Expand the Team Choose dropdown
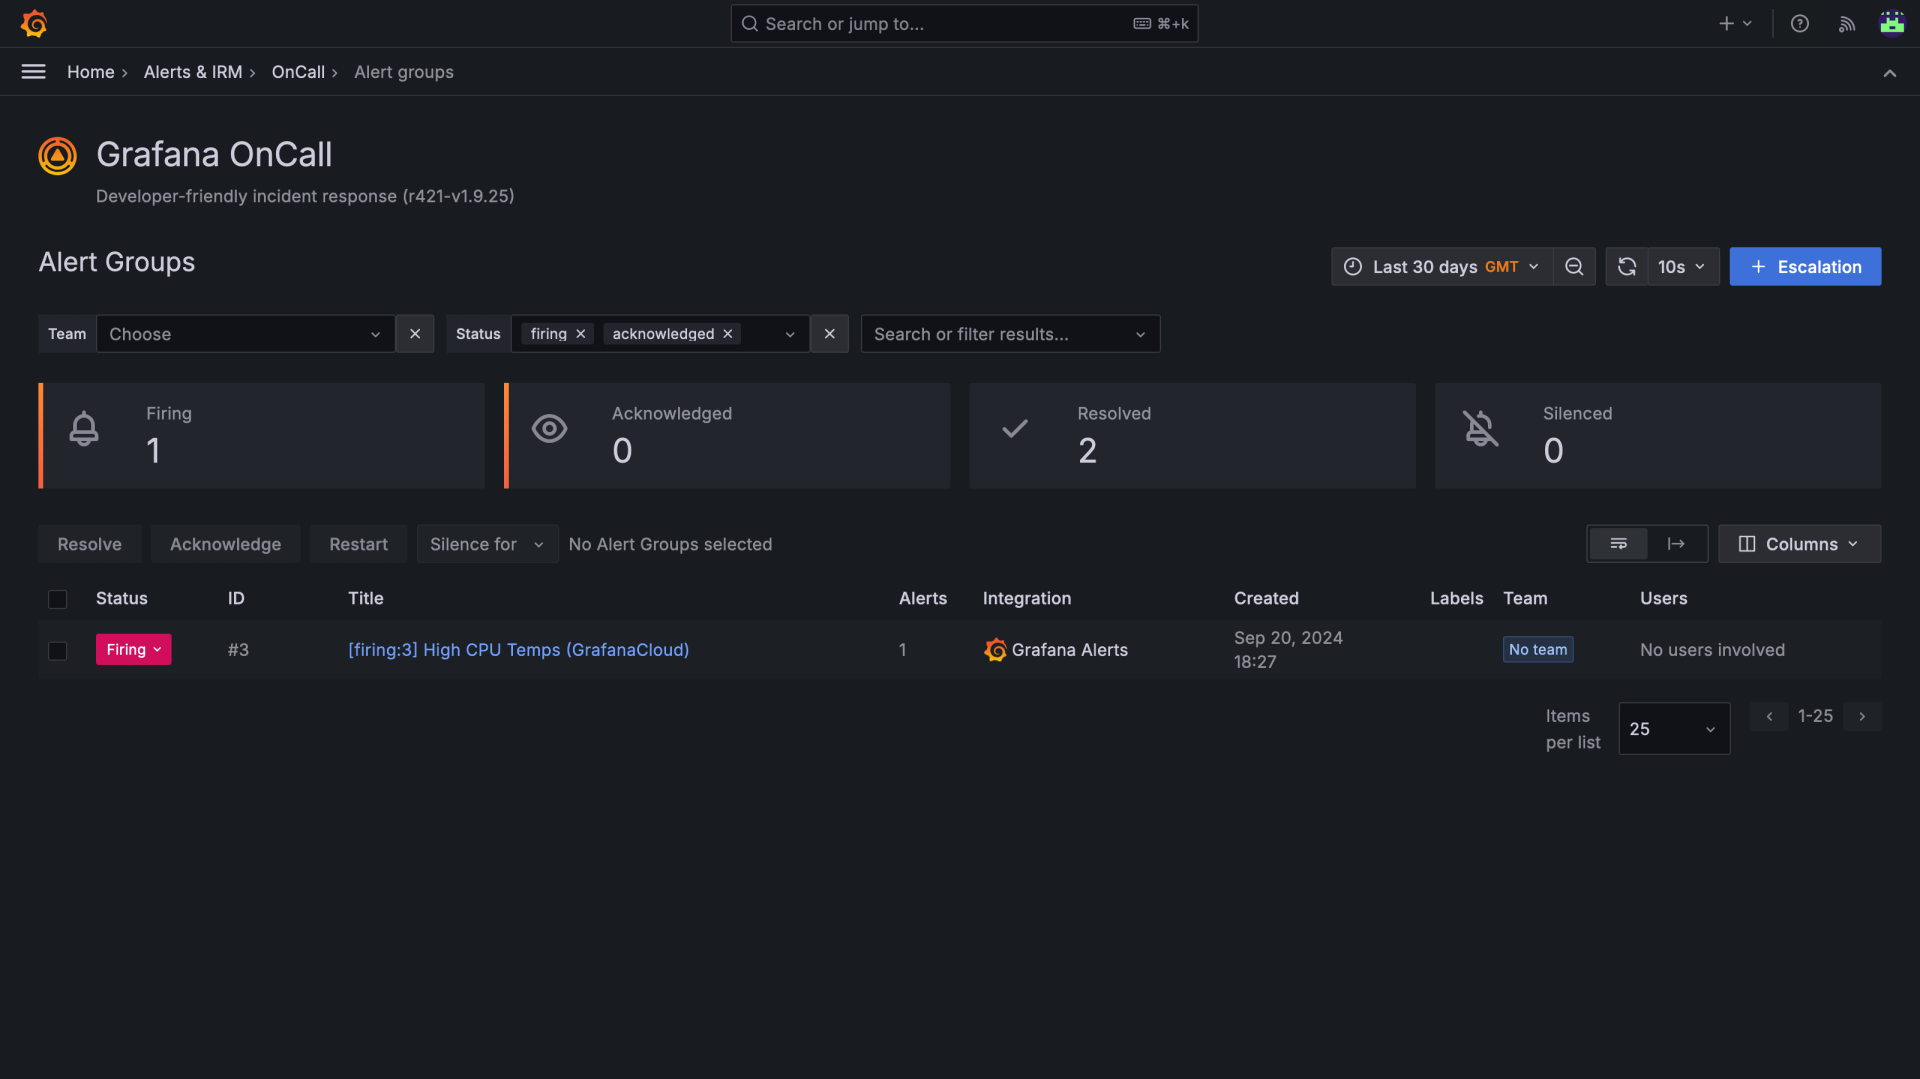1920x1079 pixels. (245, 334)
